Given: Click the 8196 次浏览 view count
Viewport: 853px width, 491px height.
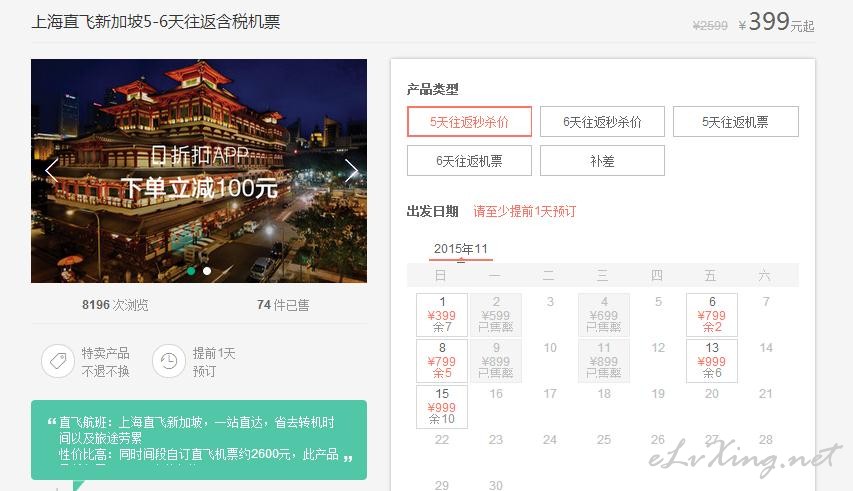Looking at the screenshot, I should coord(115,305).
